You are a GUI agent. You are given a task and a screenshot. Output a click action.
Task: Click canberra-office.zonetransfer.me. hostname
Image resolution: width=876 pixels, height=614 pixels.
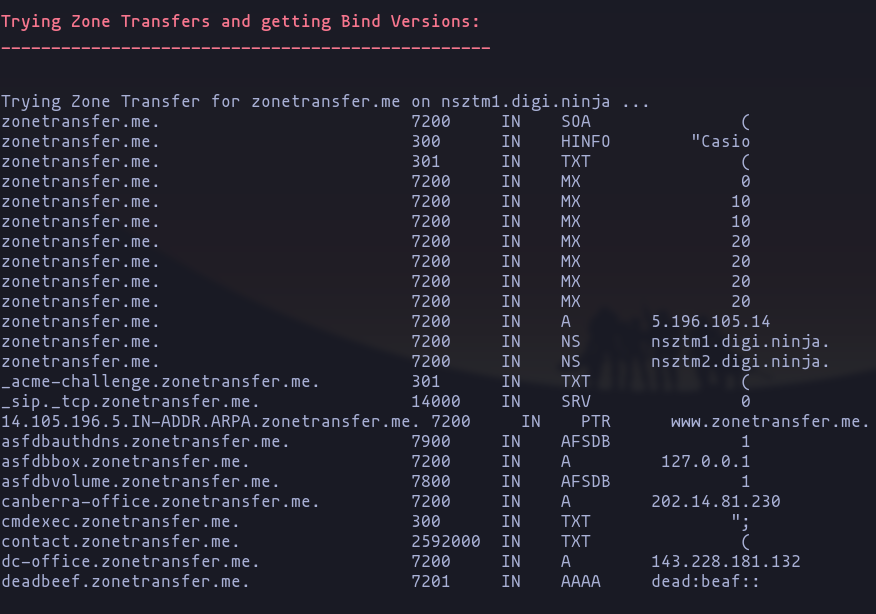160,501
